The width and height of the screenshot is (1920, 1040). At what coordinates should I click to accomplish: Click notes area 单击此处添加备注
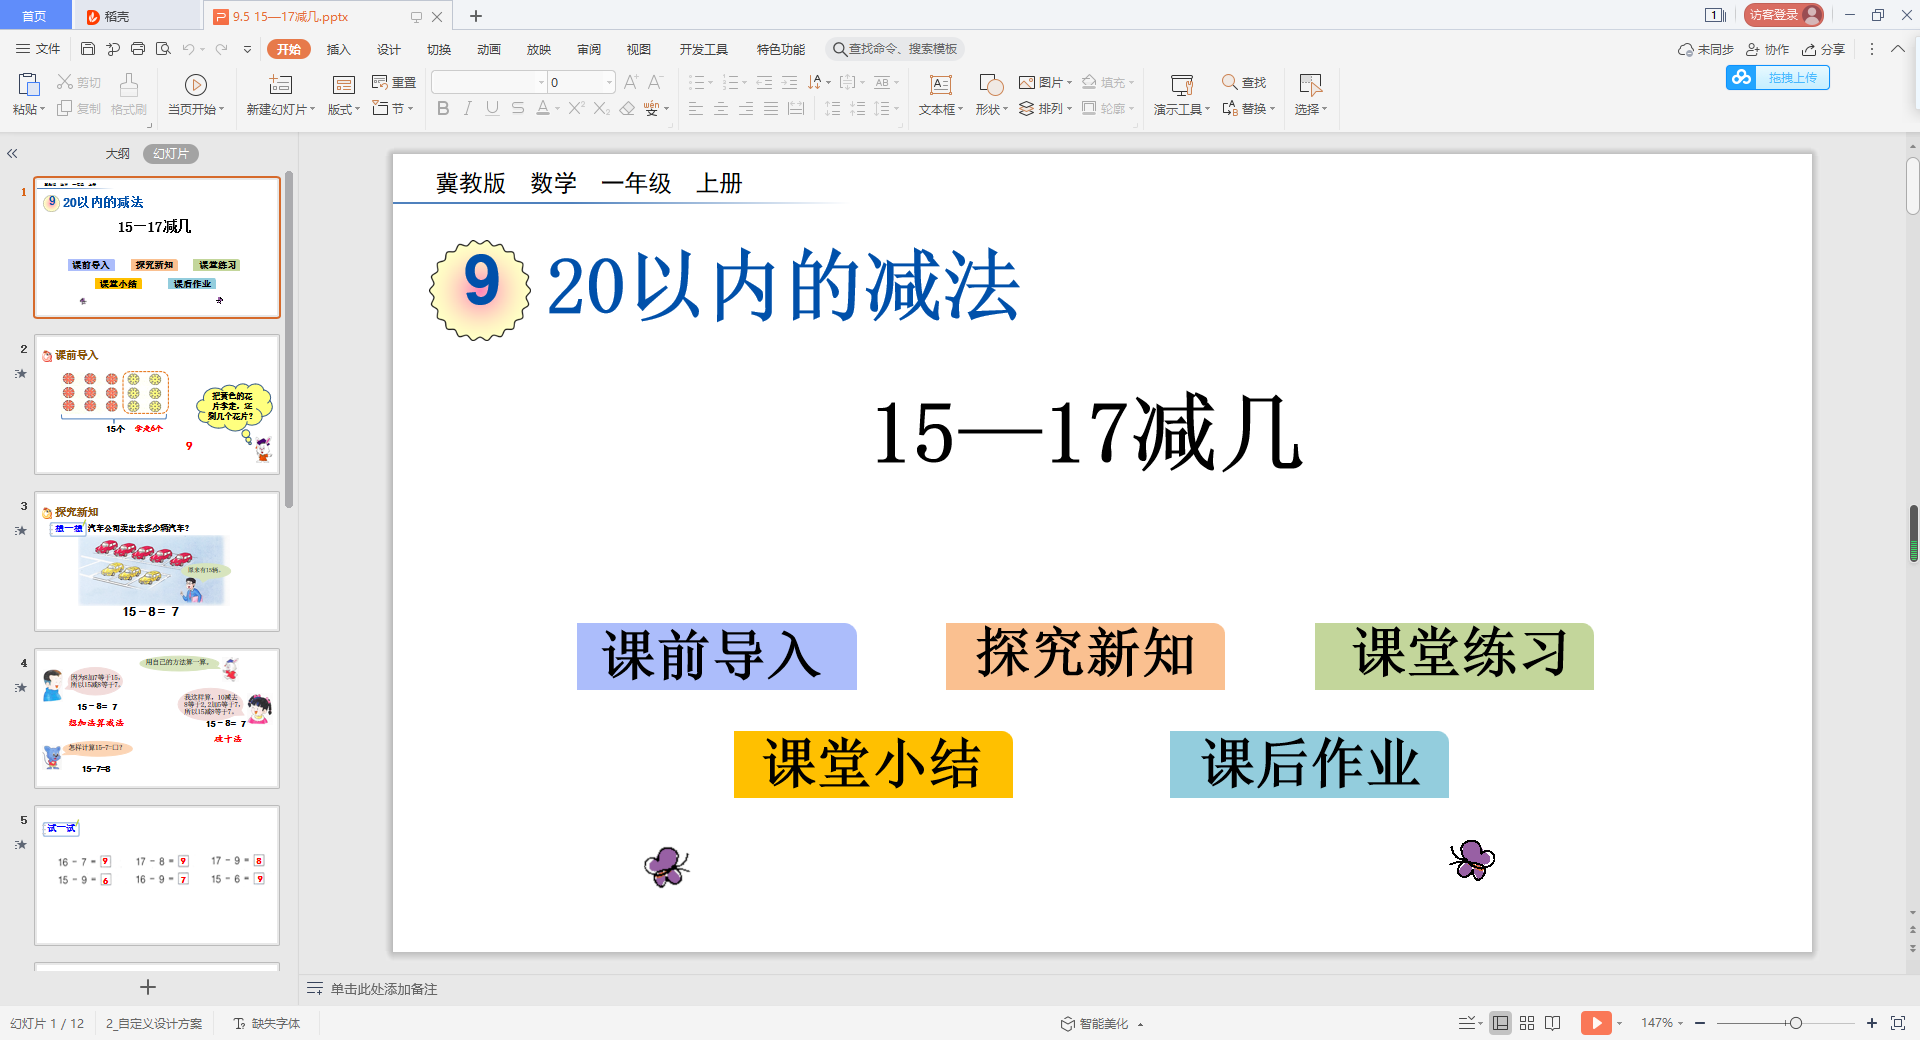[384, 988]
